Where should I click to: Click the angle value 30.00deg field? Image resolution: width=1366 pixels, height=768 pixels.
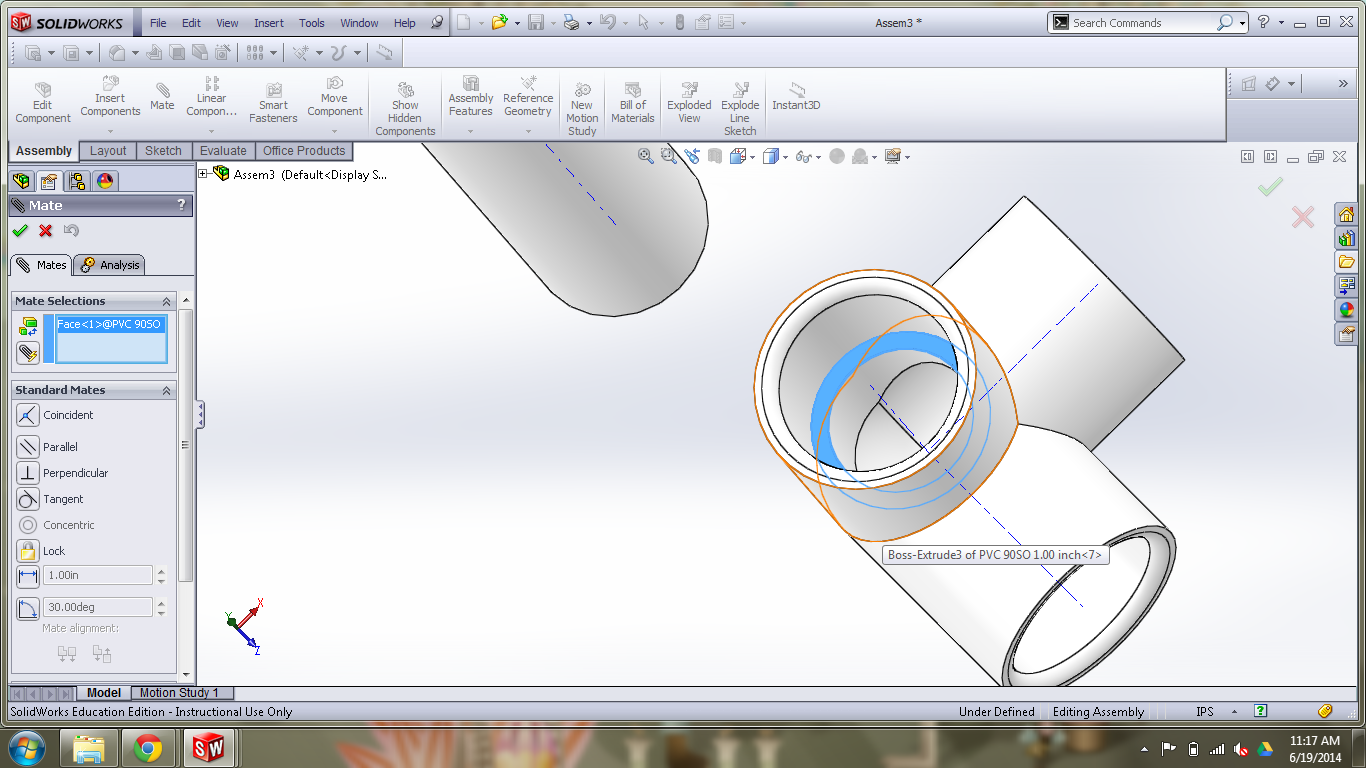click(x=97, y=607)
